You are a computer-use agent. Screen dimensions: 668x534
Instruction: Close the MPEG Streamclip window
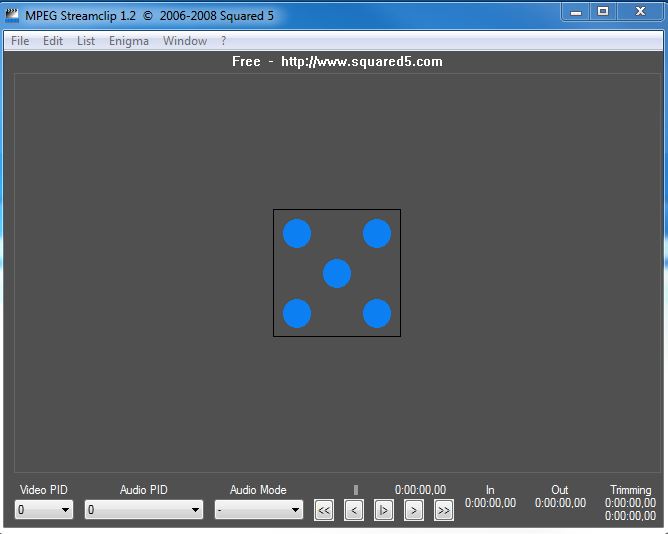640,12
